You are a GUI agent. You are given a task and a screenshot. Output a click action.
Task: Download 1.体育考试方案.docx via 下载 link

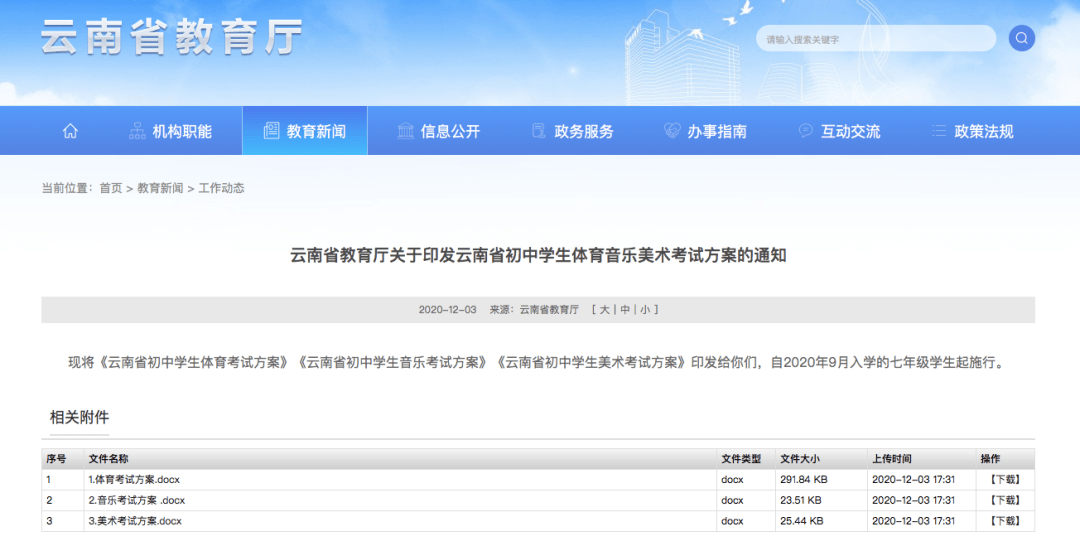pos(1004,479)
